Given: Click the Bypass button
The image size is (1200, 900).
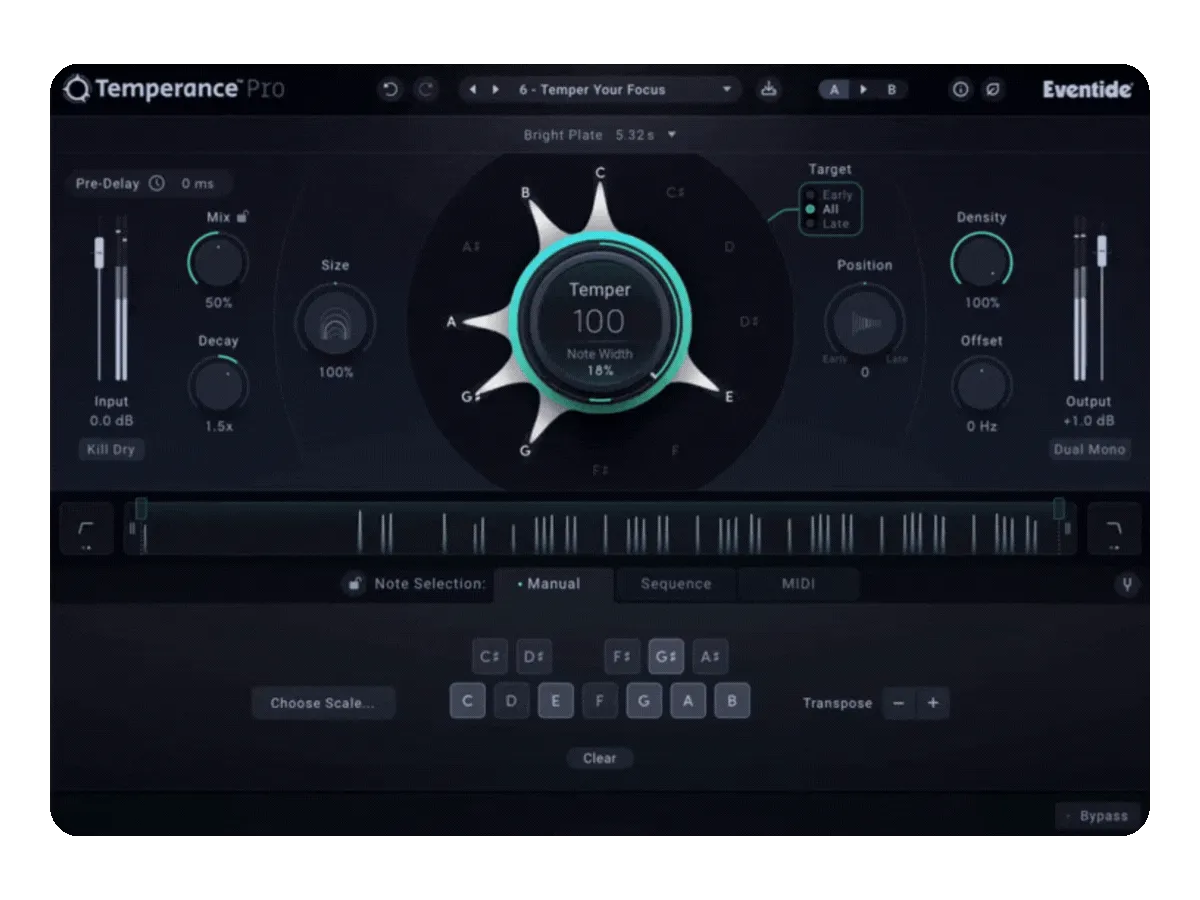Looking at the screenshot, I should point(1097,816).
